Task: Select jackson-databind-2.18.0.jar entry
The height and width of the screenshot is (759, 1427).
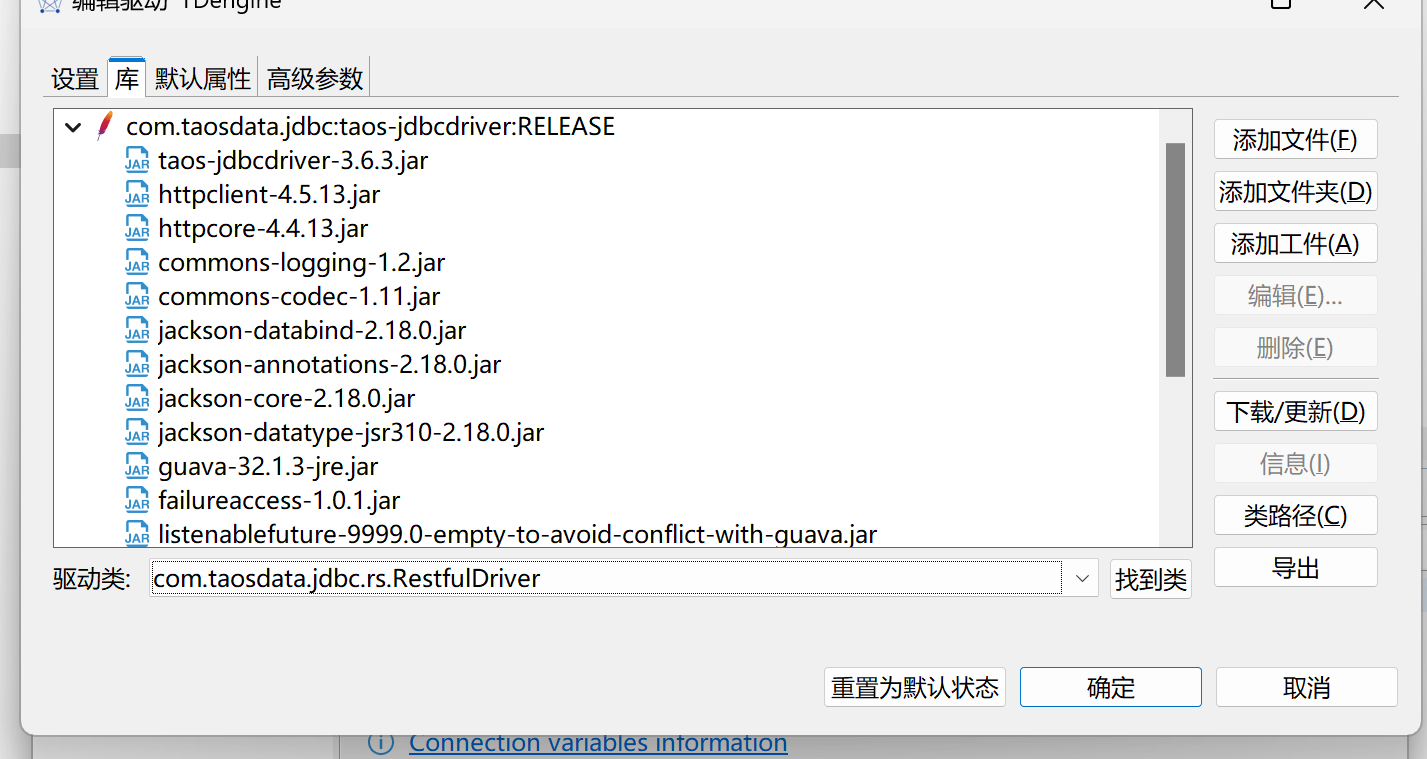Action: pyautogui.click(x=312, y=331)
